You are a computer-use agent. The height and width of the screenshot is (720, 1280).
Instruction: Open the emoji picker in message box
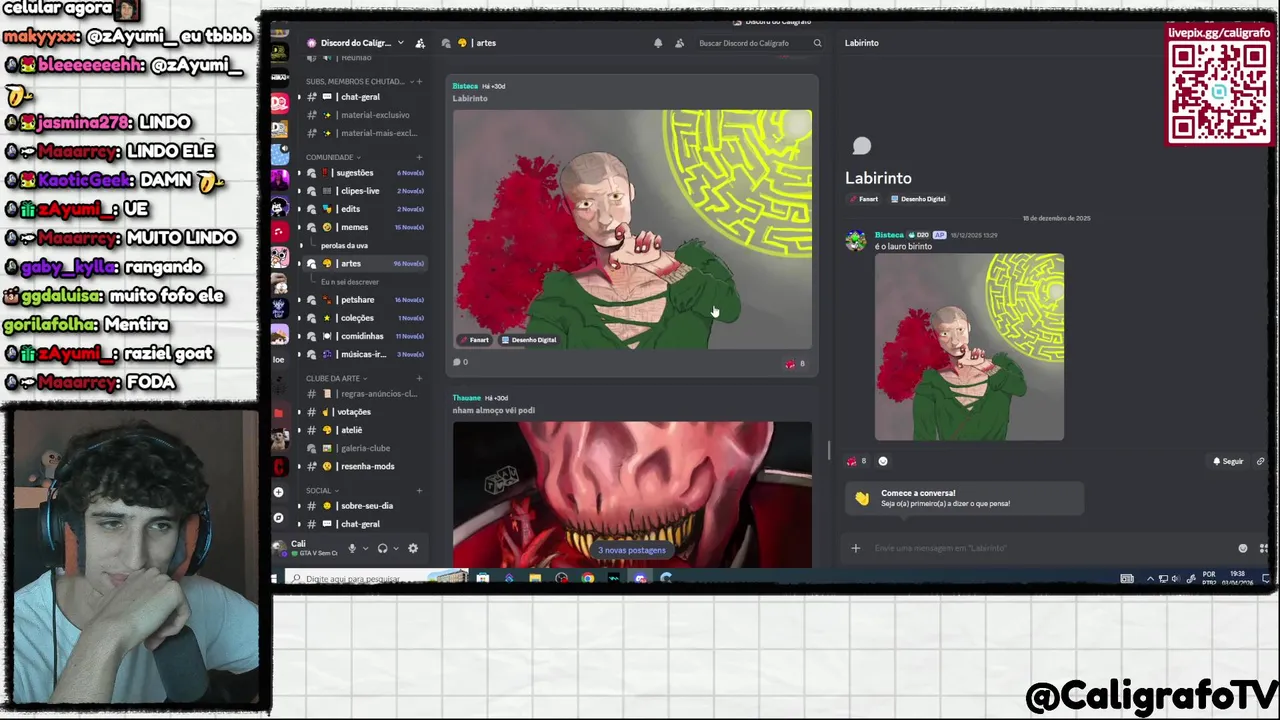pos(1243,548)
